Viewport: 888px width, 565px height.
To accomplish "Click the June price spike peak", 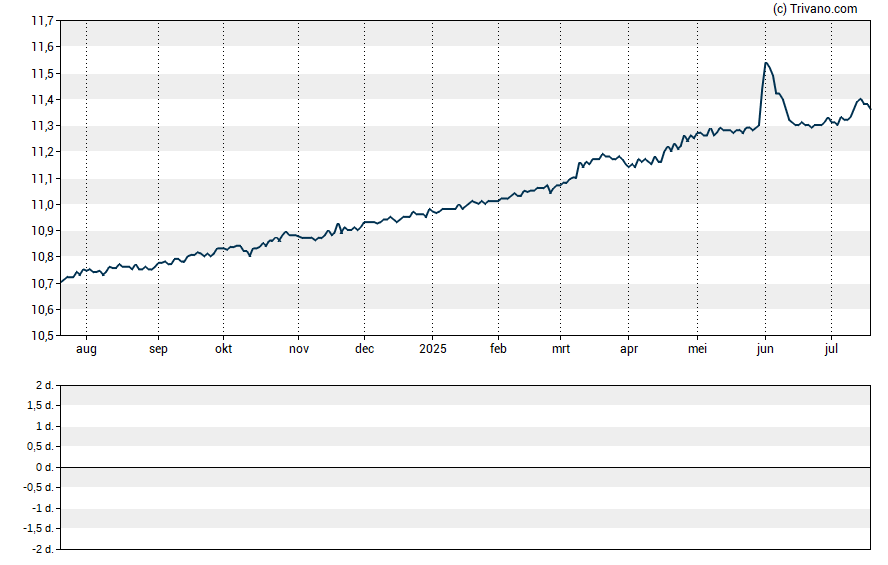I will pyautogui.click(x=766, y=63).
